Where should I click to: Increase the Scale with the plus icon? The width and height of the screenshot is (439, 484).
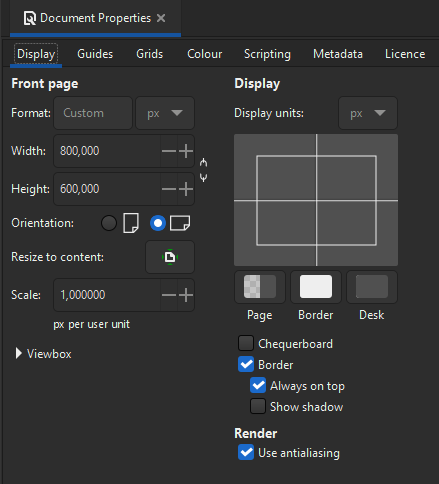click(186, 295)
